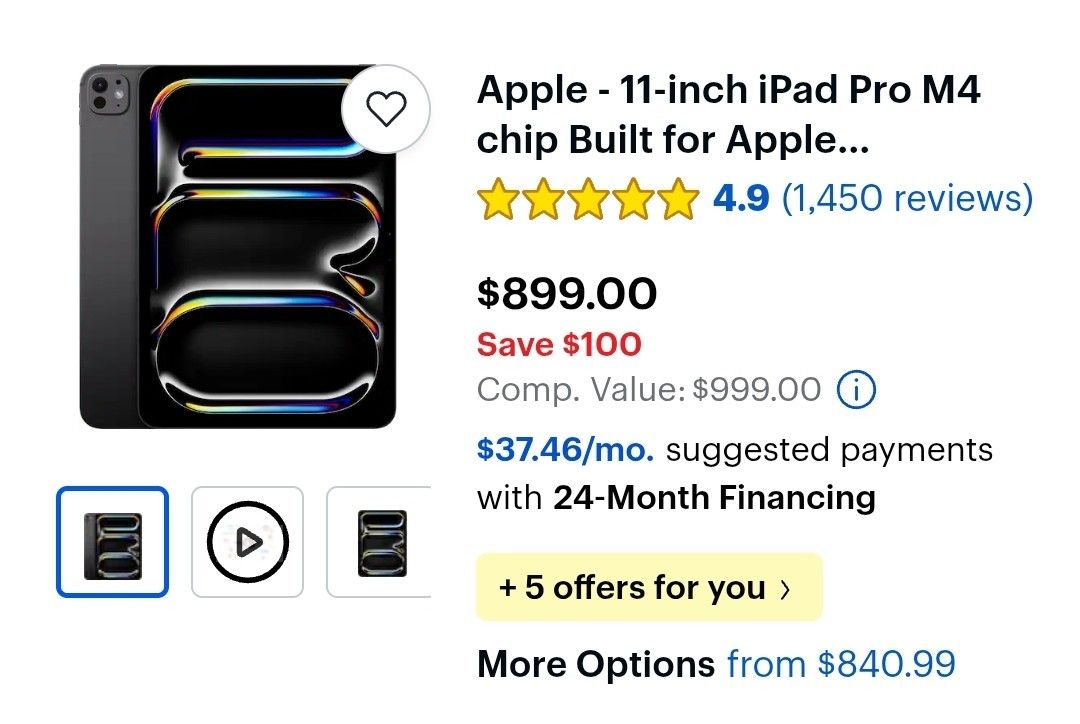Play the product video from its thumbnail
This screenshot has width=1080, height=724.
pyautogui.click(x=246, y=540)
